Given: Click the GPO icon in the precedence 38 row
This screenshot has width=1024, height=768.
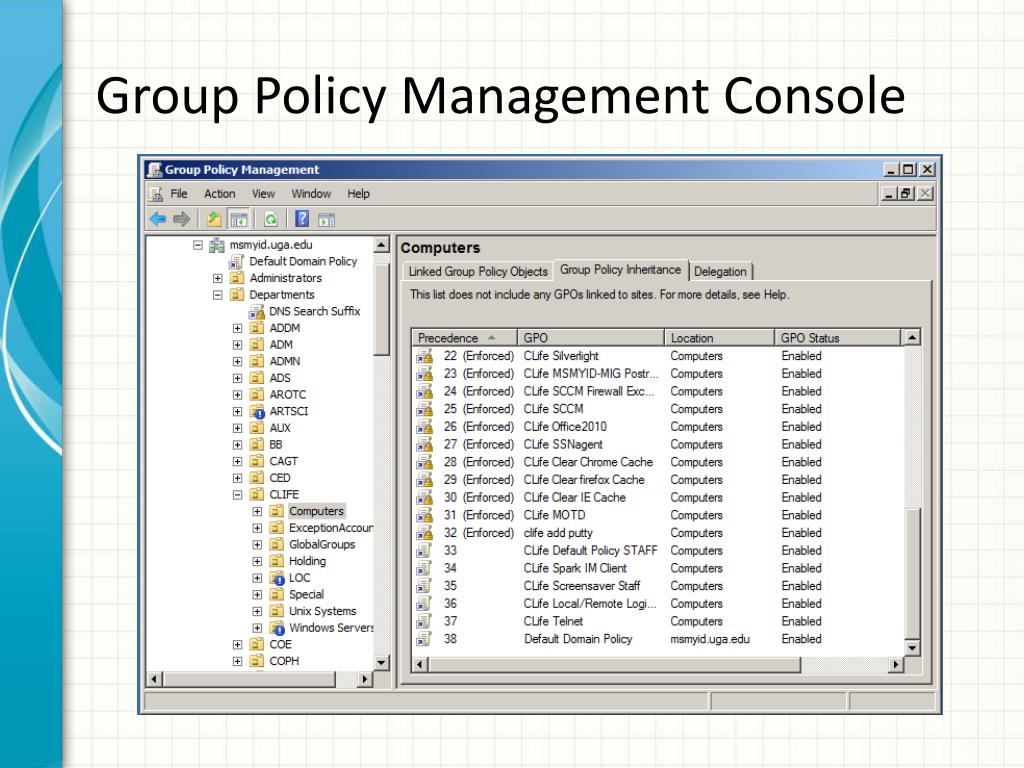Looking at the screenshot, I should 424,639.
